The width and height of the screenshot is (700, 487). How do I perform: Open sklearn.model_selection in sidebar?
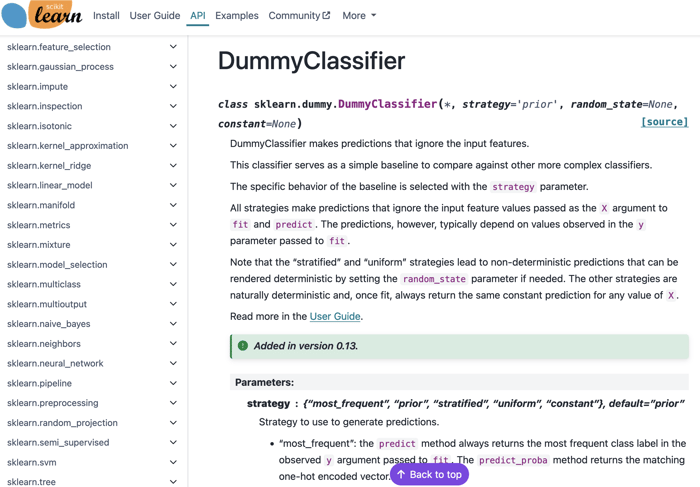(57, 265)
